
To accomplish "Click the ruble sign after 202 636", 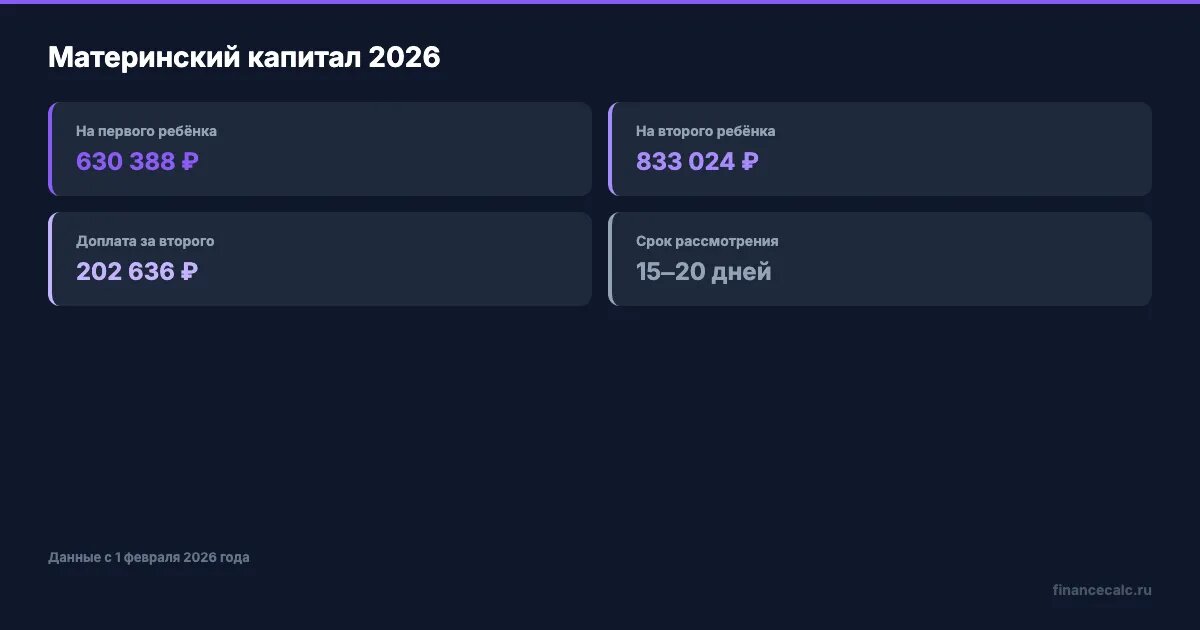I will click(x=189, y=271).
